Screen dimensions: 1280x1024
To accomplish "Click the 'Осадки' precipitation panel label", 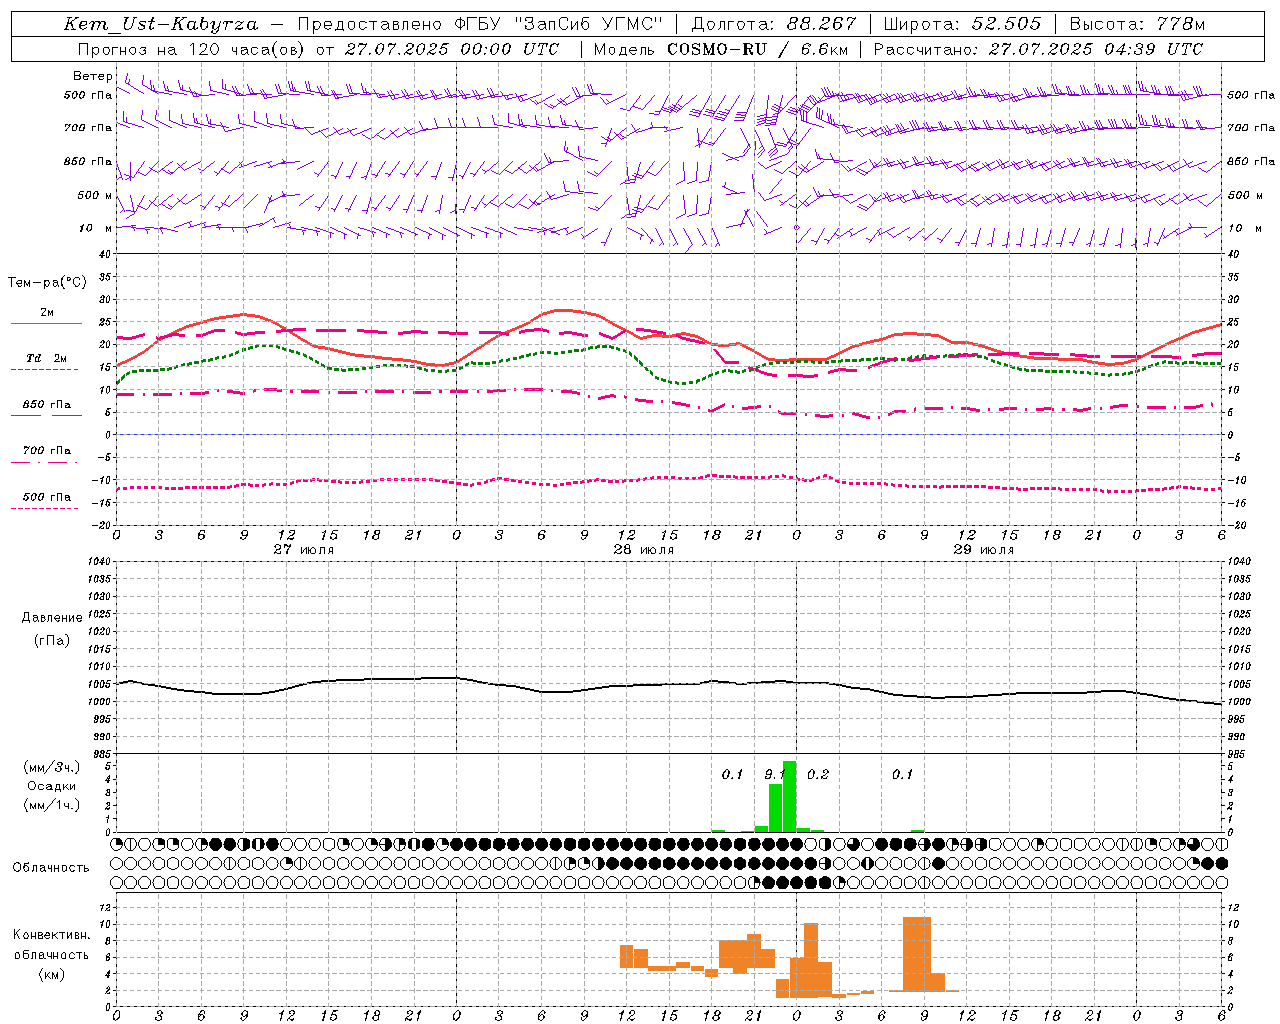I will (x=51, y=786).
